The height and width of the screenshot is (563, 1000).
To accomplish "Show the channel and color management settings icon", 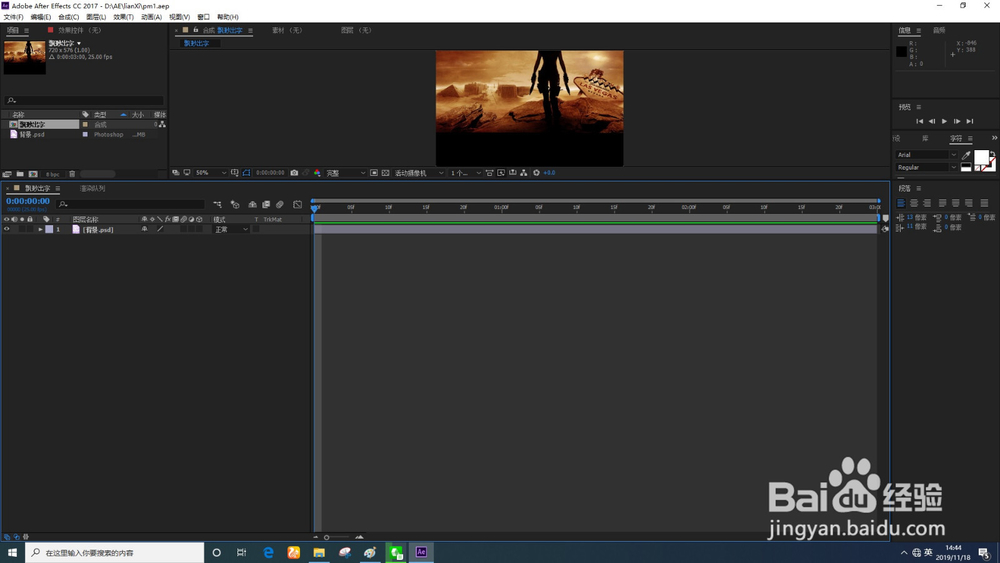I will tap(317, 173).
